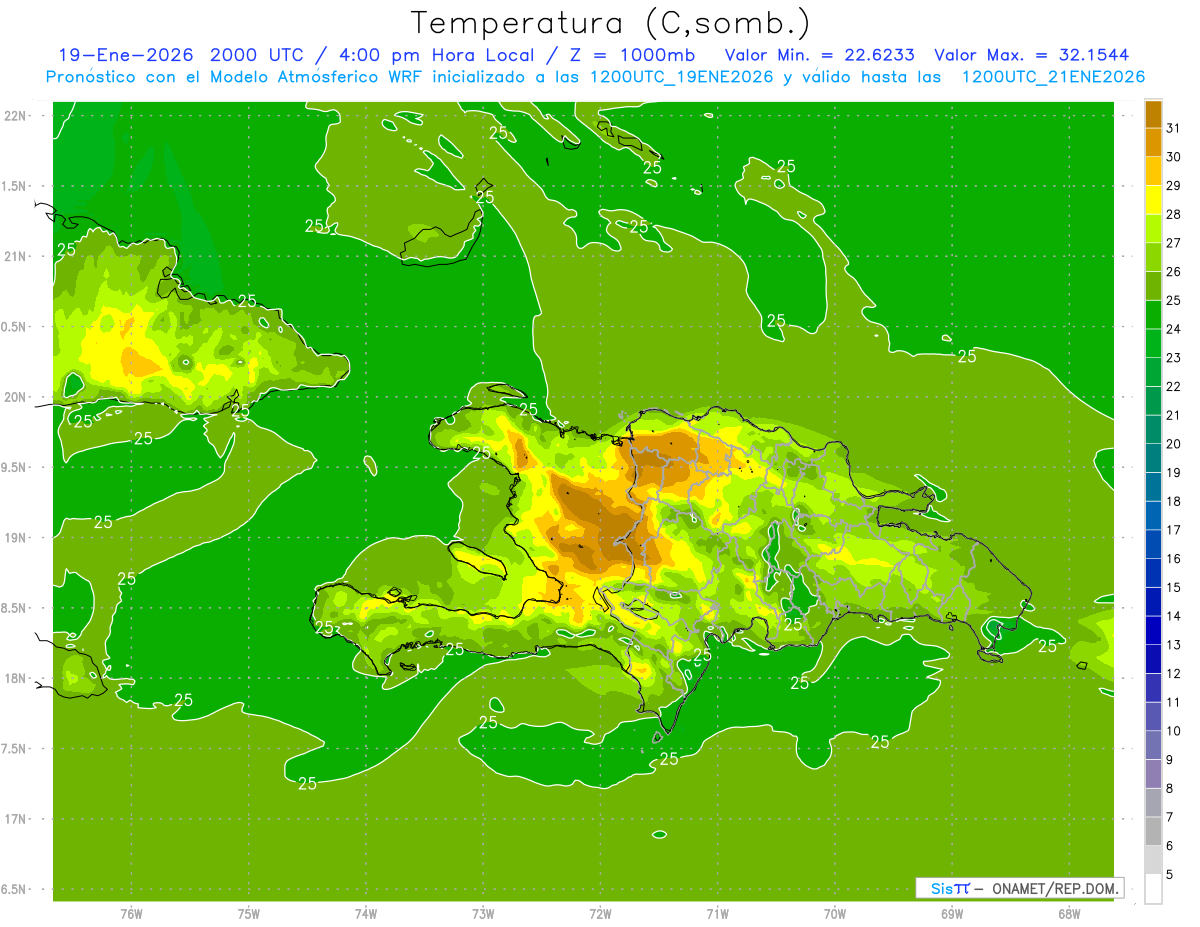Pick the orange swatch between 30 and 31
The image size is (1200, 927).
click(1153, 142)
